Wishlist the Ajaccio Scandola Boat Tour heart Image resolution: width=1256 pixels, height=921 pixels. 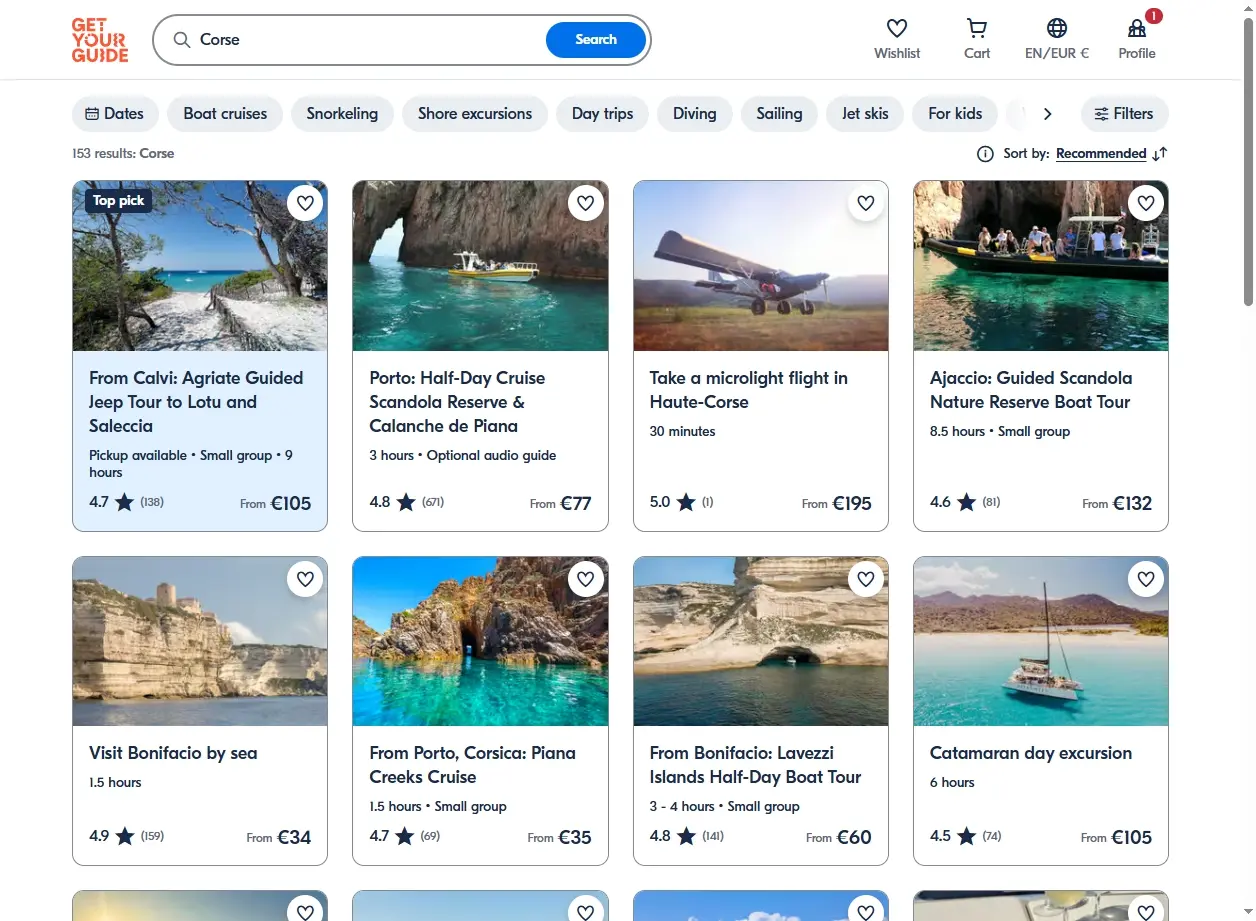[1146, 203]
